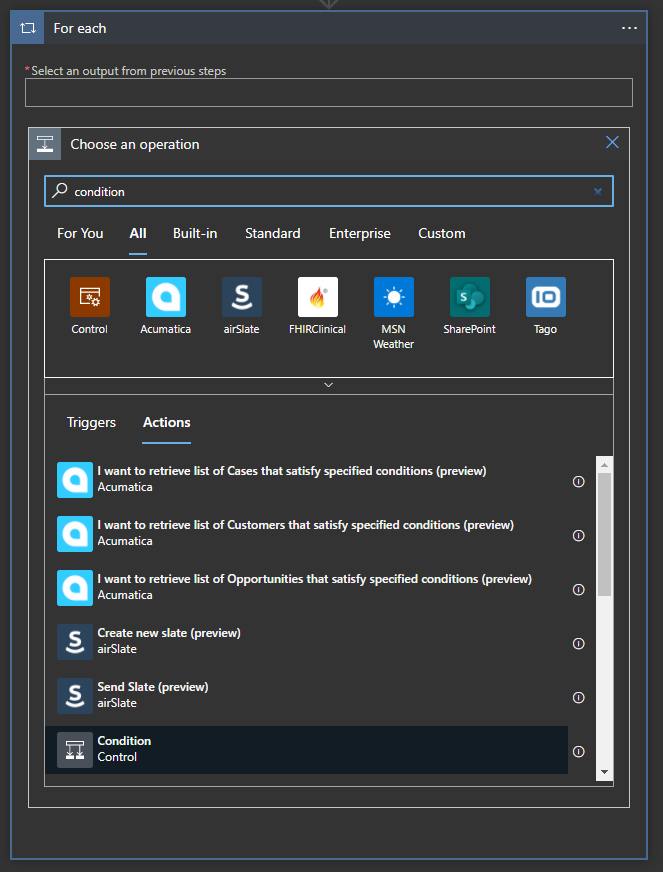Choose Create new slate action
This screenshot has width=663, height=872.
coord(306,641)
